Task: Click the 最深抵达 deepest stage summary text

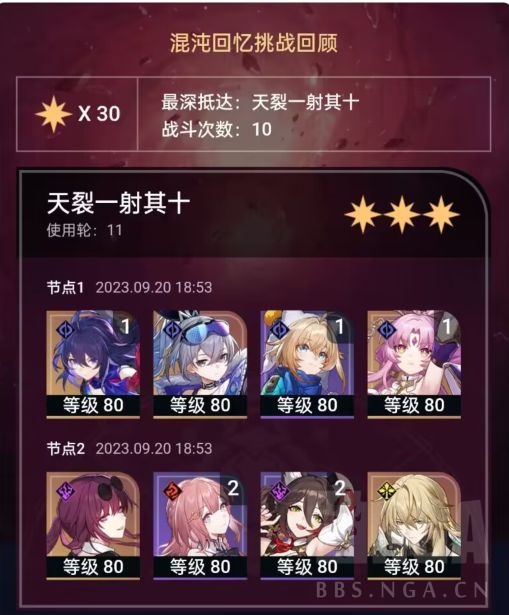Action: 260,103
